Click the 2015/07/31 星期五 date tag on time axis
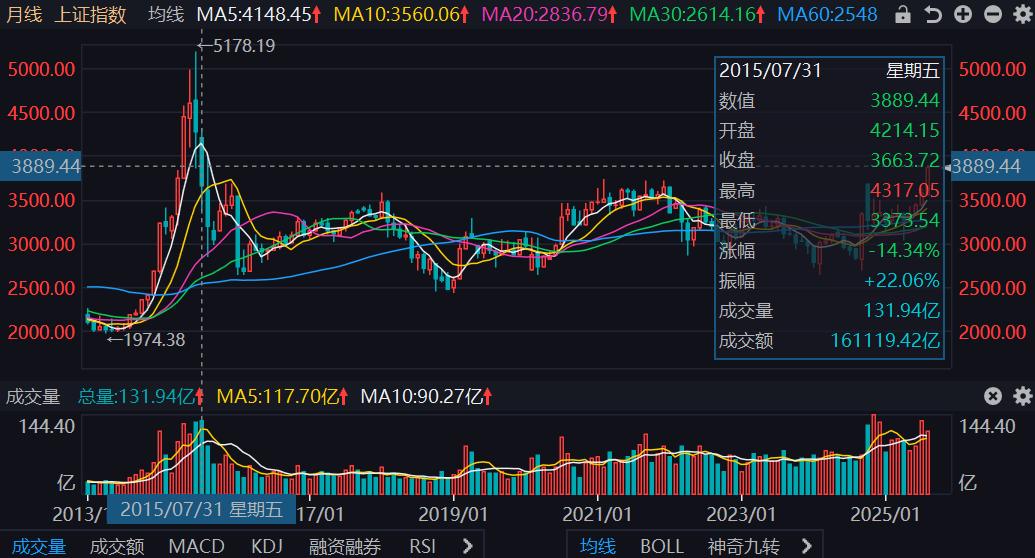Viewport: 1035px width, 558px height. click(x=201, y=509)
